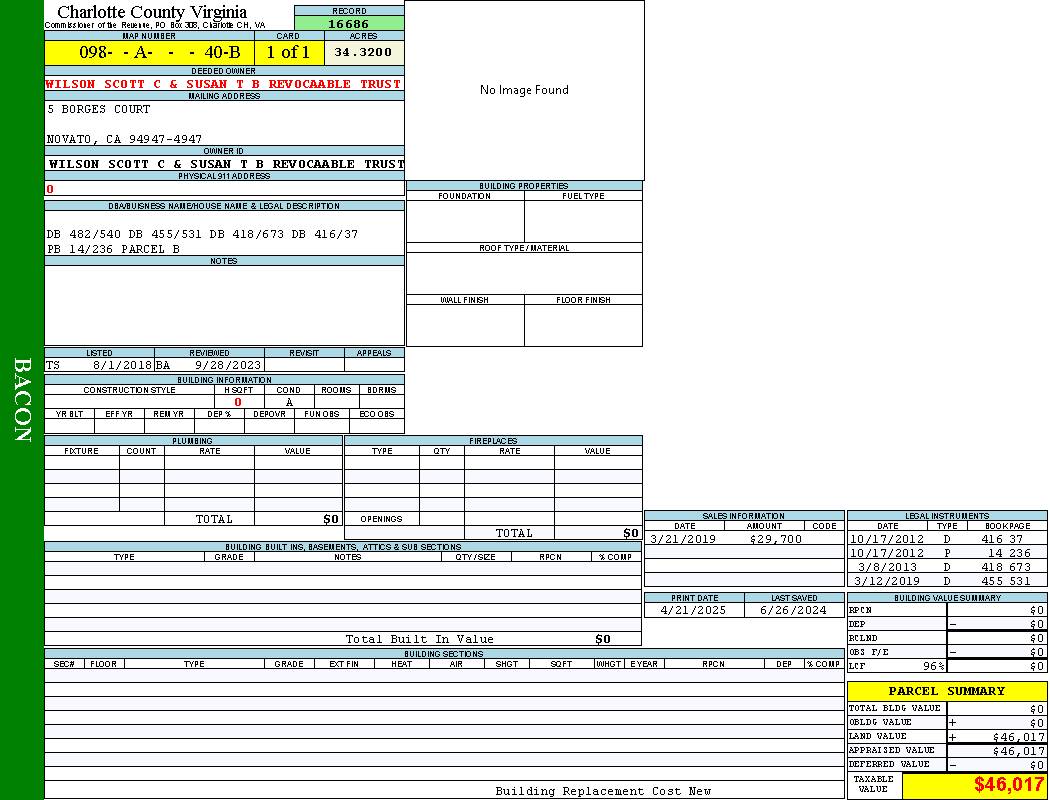The width and height of the screenshot is (1050, 800).
Task: Click the acres value 34.3200
Action: tap(363, 52)
